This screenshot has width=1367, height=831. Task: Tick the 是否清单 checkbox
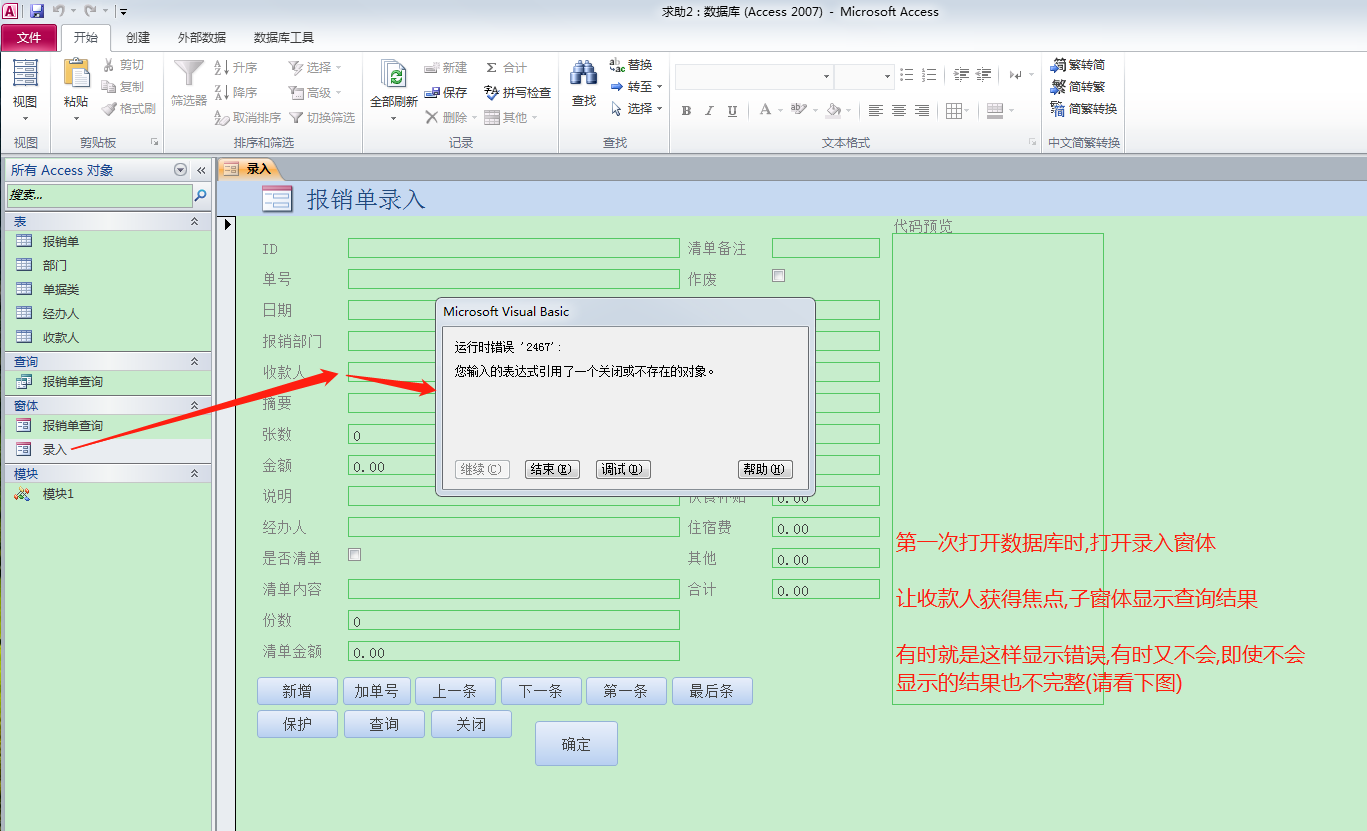coord(354,555)
